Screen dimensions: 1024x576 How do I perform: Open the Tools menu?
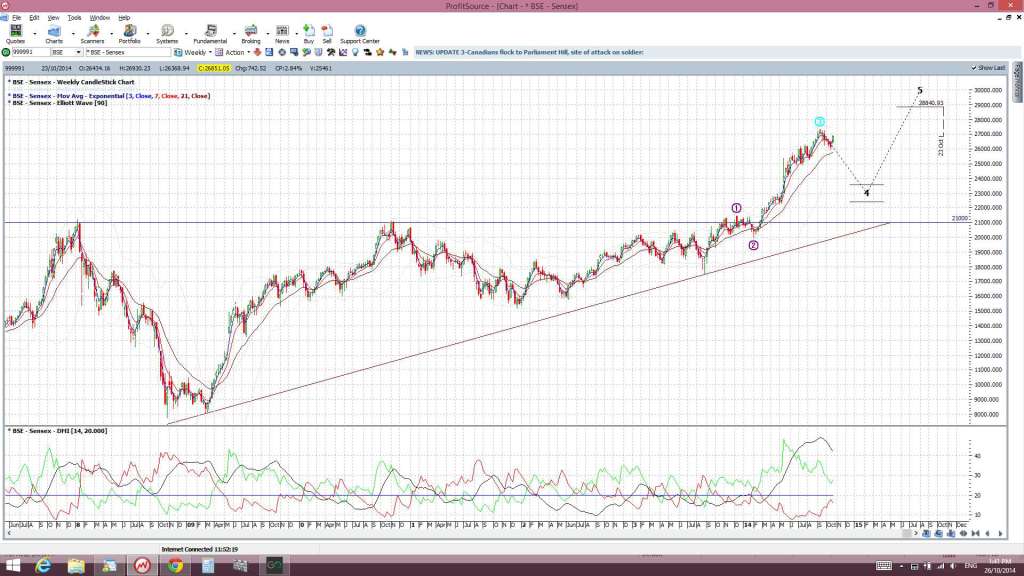[x=74, y=18]
